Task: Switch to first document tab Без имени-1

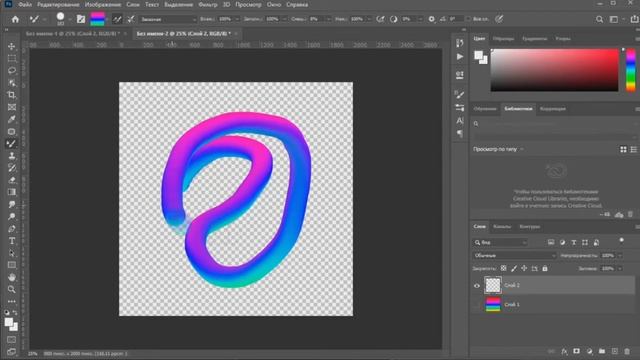Action: 73,33
